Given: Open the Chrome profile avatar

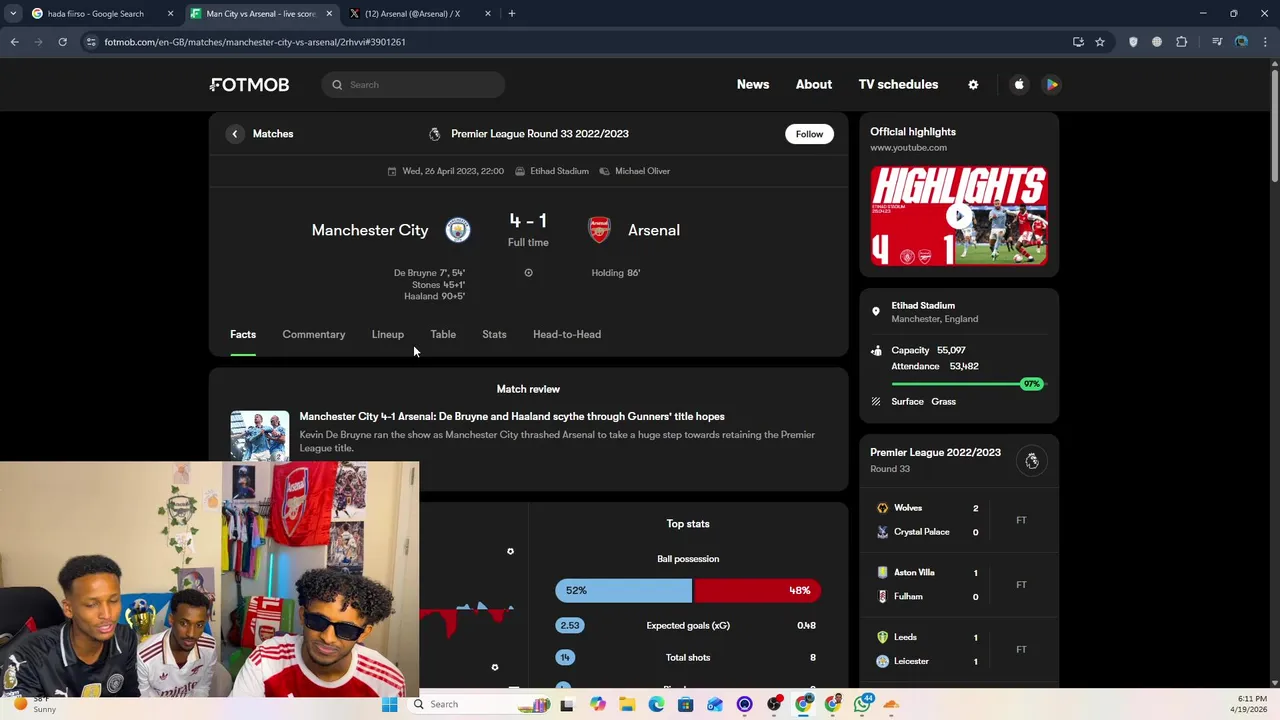Looking at the screenshot, I should (x=1241, y=42).
